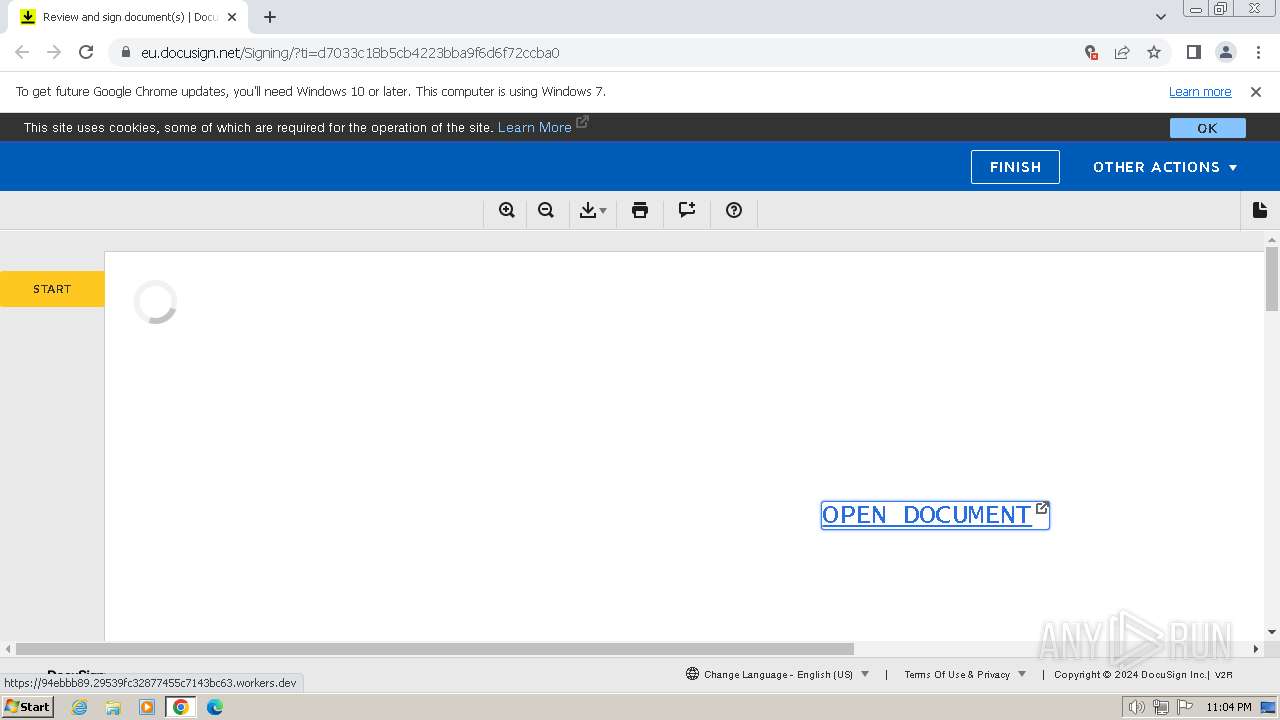The height and width of the screenshot is (720, 1280).
Task: Open the Change Language dropdown
Action: [778, 674]
